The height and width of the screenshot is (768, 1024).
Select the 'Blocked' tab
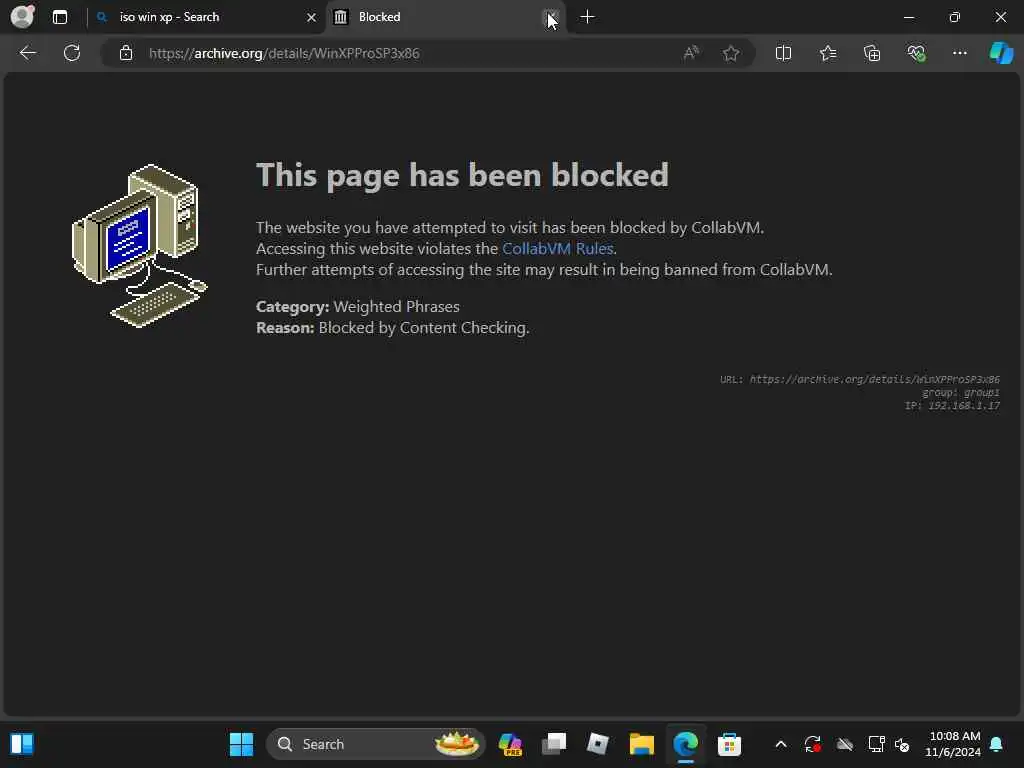point(445,17)
